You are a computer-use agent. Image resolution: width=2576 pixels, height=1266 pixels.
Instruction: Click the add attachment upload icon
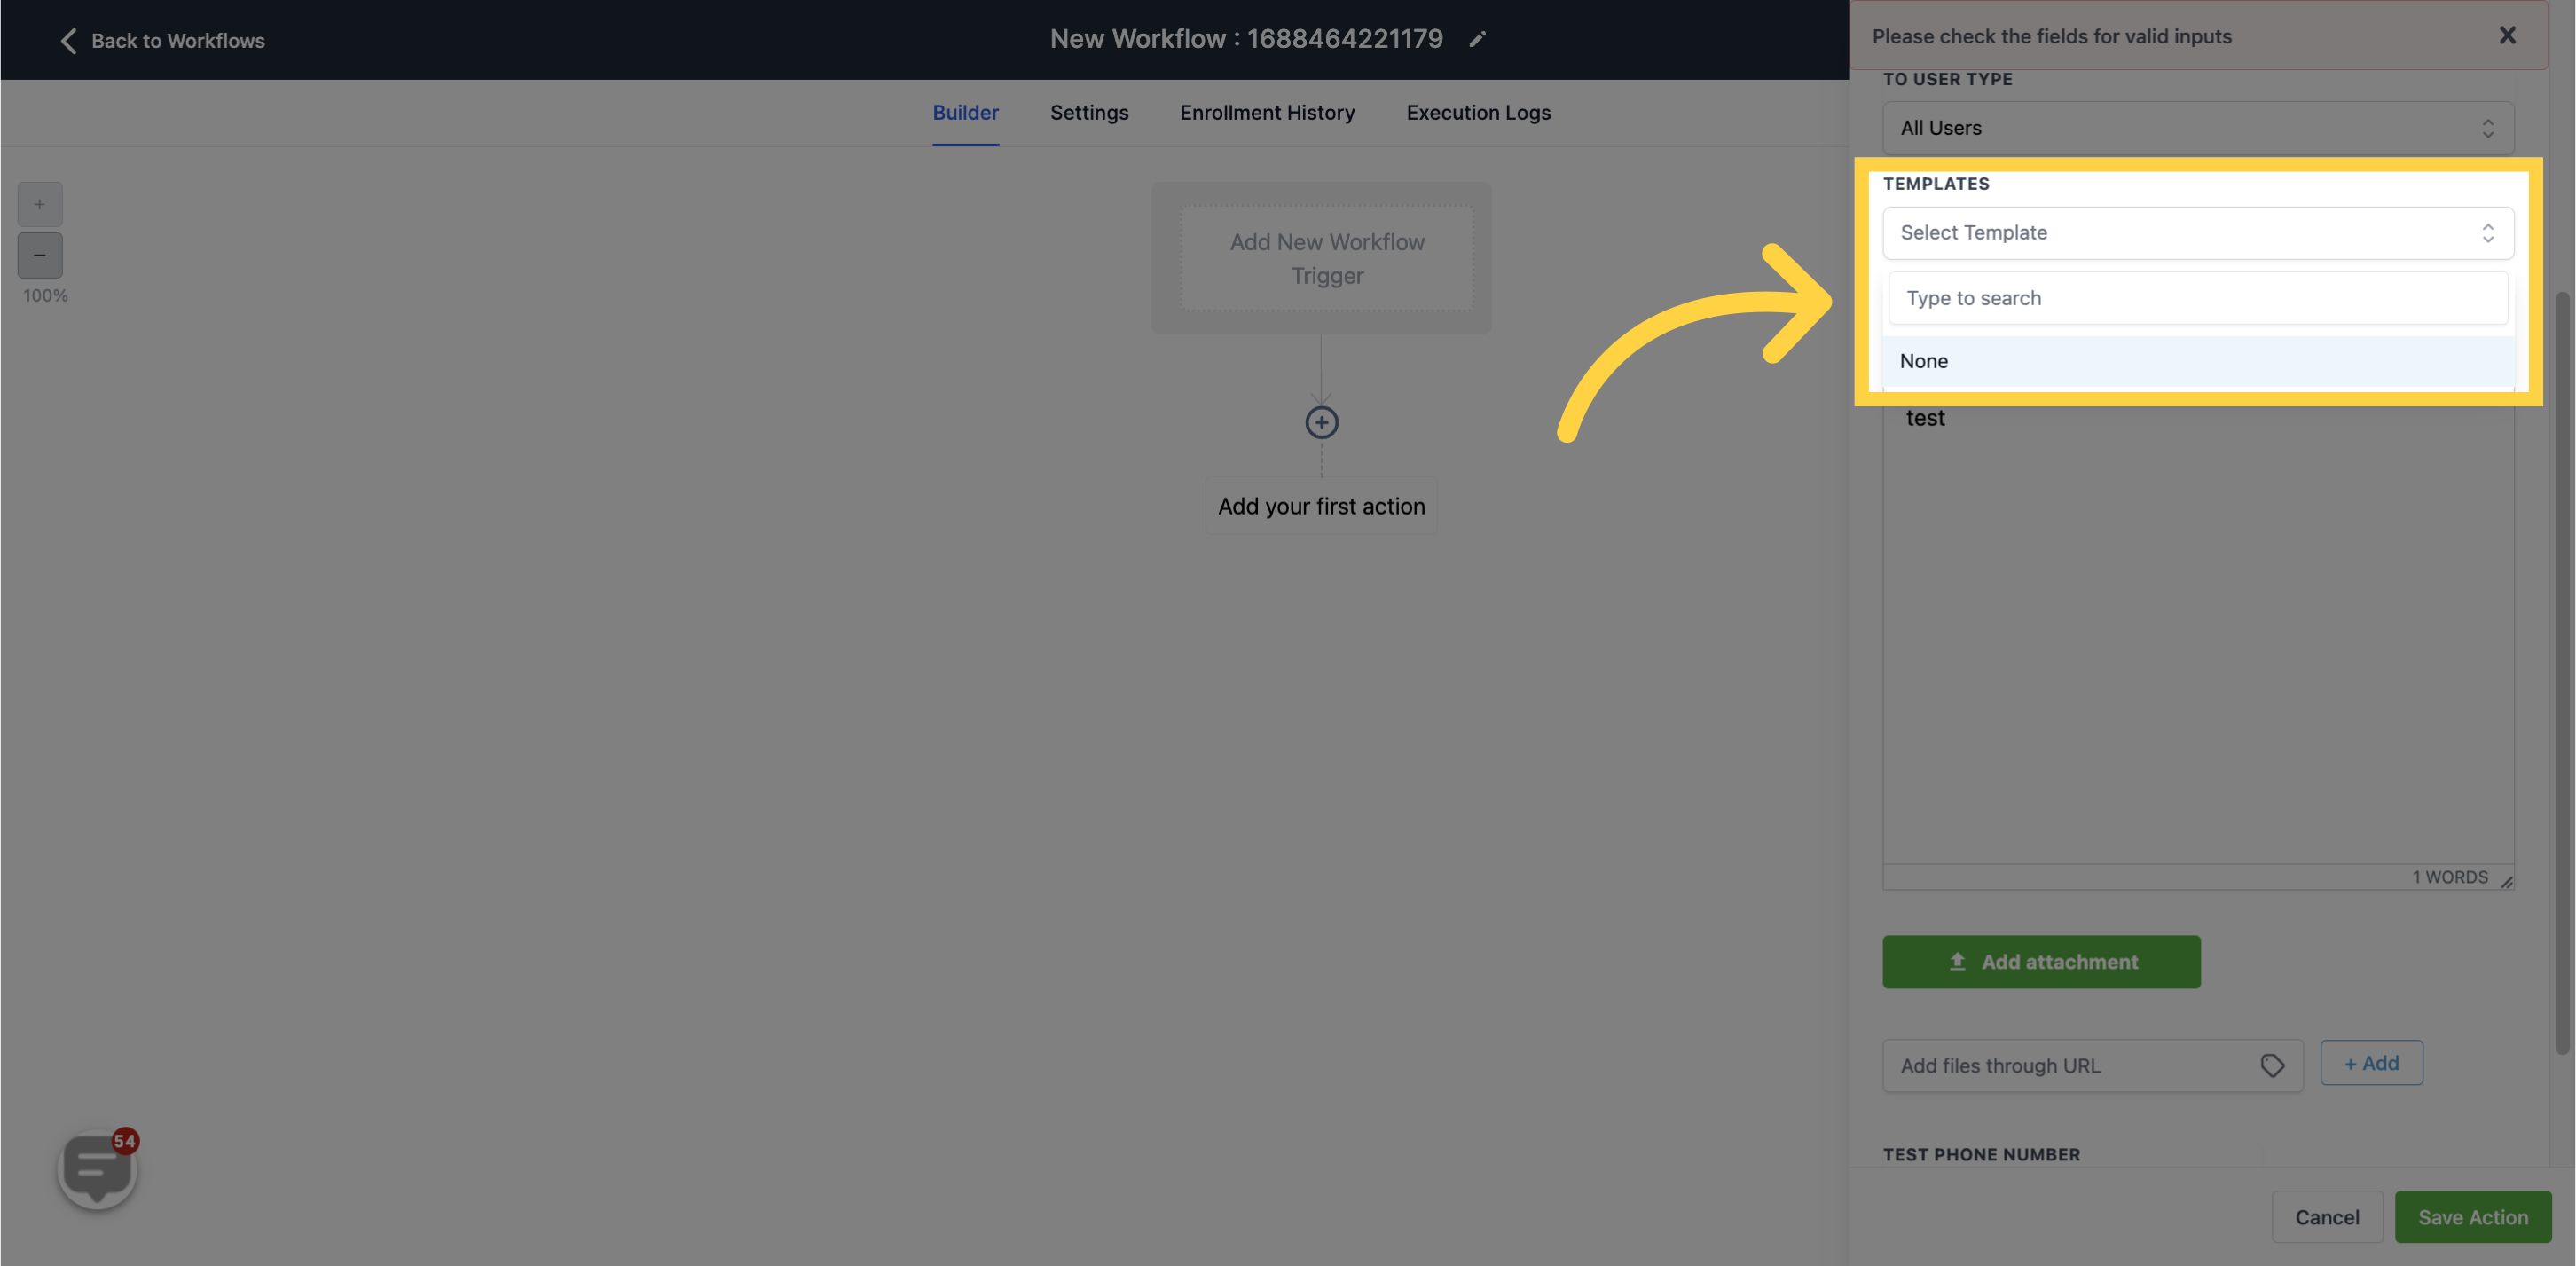tap(1959, 961)
